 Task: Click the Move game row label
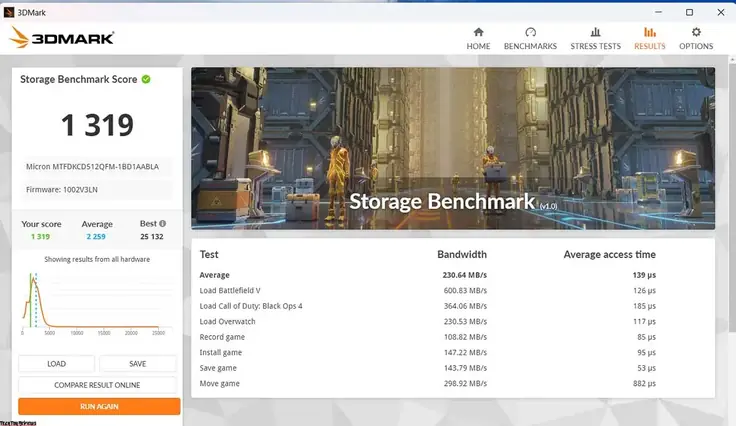tap(219, 383)
